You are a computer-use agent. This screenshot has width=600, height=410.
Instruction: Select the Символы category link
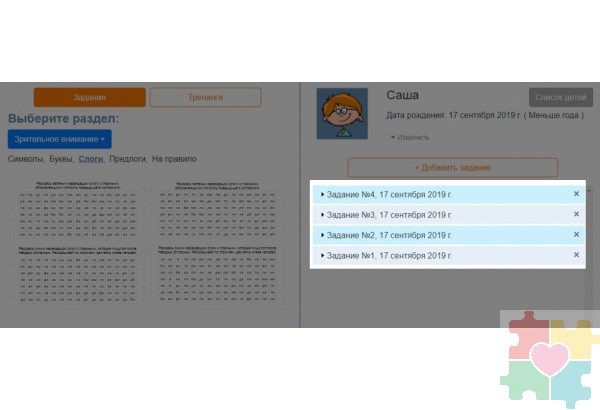click(x=24, y=159)
